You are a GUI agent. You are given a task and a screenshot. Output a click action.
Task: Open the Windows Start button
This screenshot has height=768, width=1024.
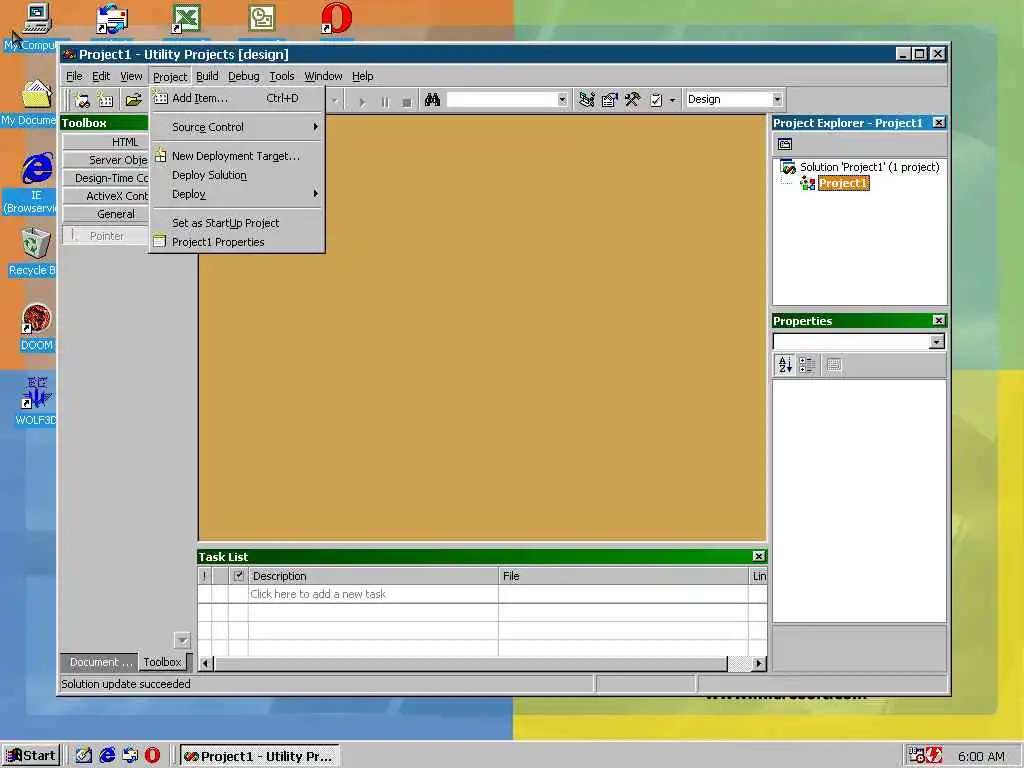pyautogui.click(x=31, y=756)
